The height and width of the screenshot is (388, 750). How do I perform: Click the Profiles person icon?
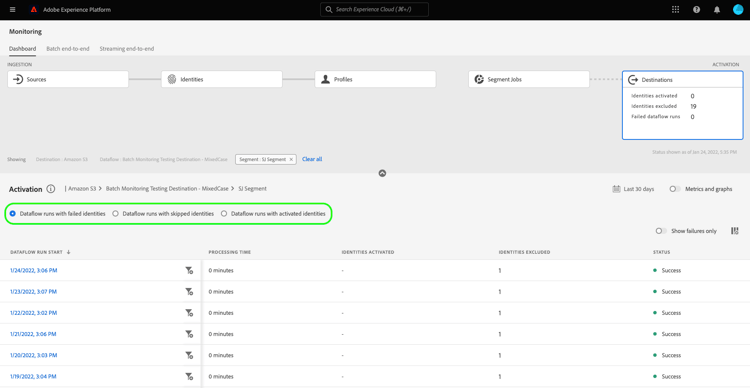(x=325, y=79)
